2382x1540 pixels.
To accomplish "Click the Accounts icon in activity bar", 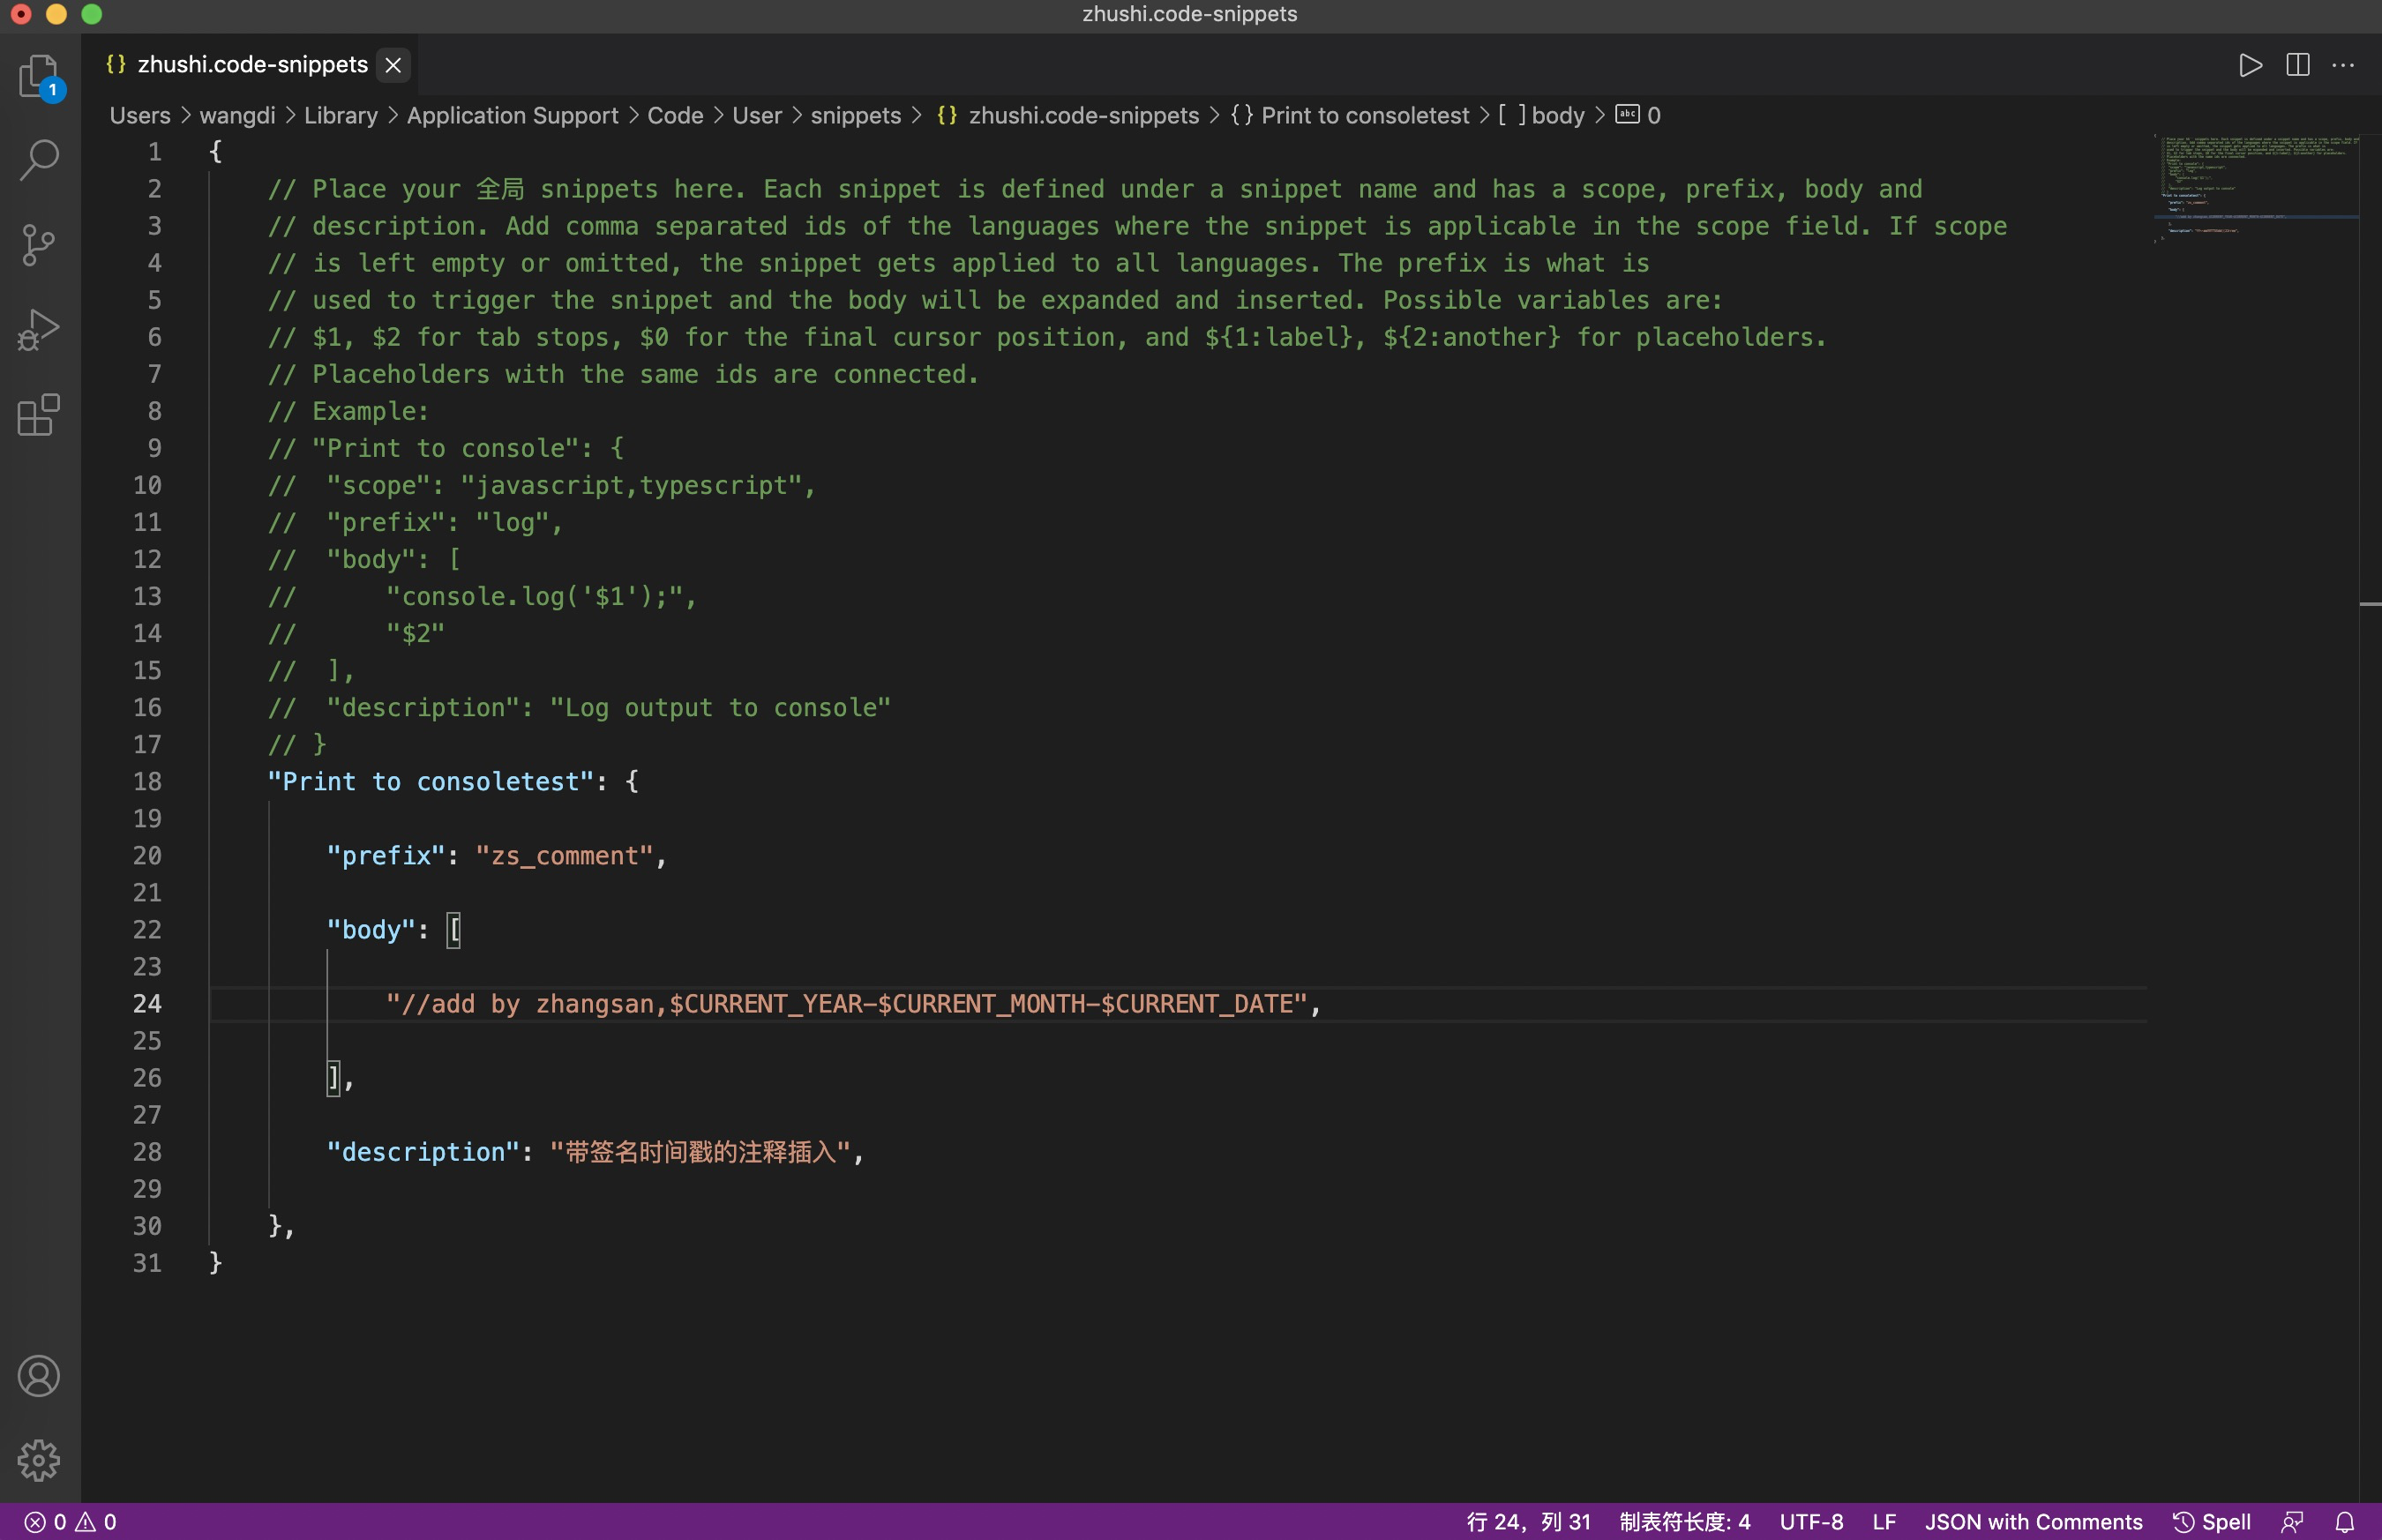I will click(x=39, y=1376).
